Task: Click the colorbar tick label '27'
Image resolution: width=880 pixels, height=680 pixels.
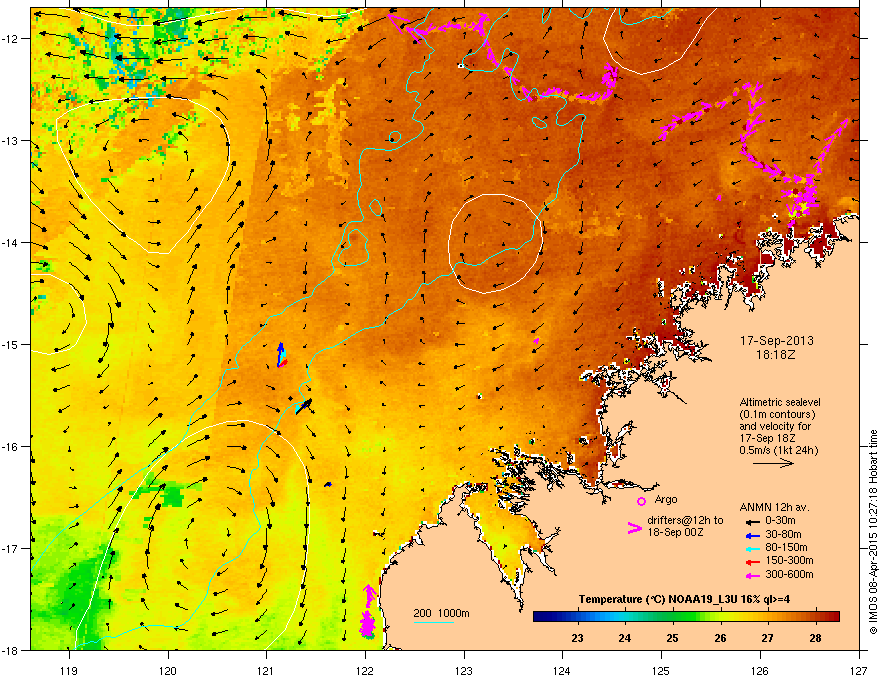Action: click(767, 638)
